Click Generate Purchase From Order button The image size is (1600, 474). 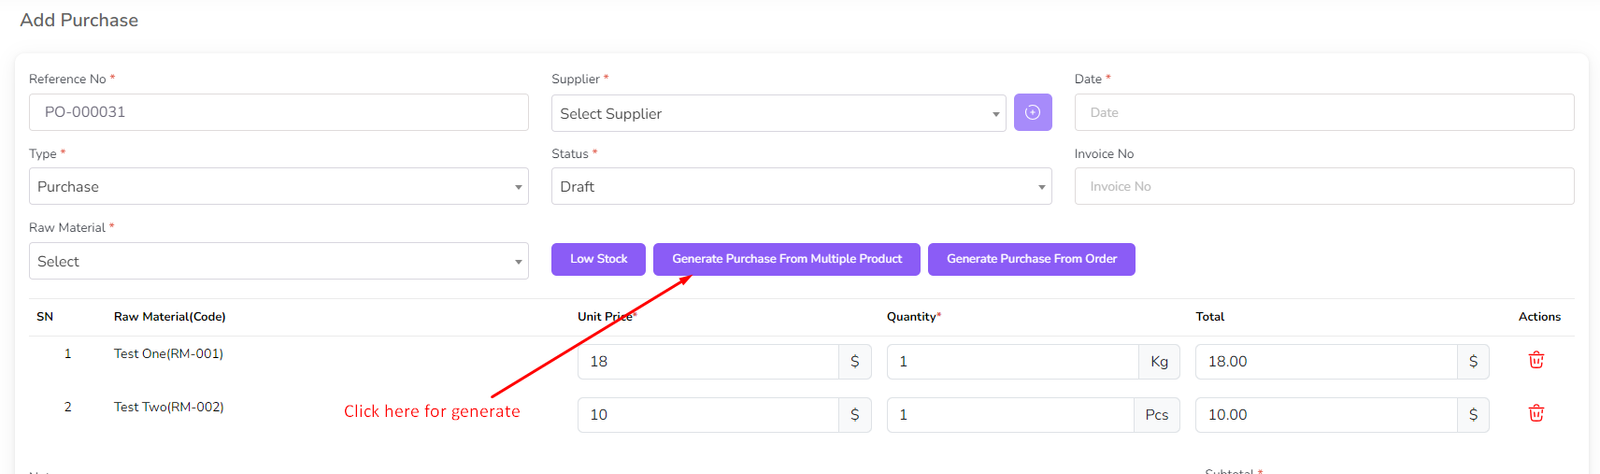[x=1031, y=259]
